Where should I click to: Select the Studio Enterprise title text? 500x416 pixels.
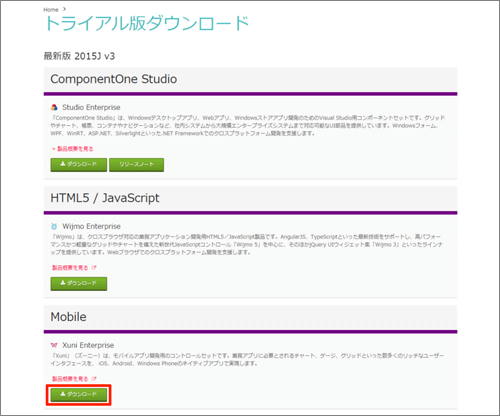pos(91,107)
